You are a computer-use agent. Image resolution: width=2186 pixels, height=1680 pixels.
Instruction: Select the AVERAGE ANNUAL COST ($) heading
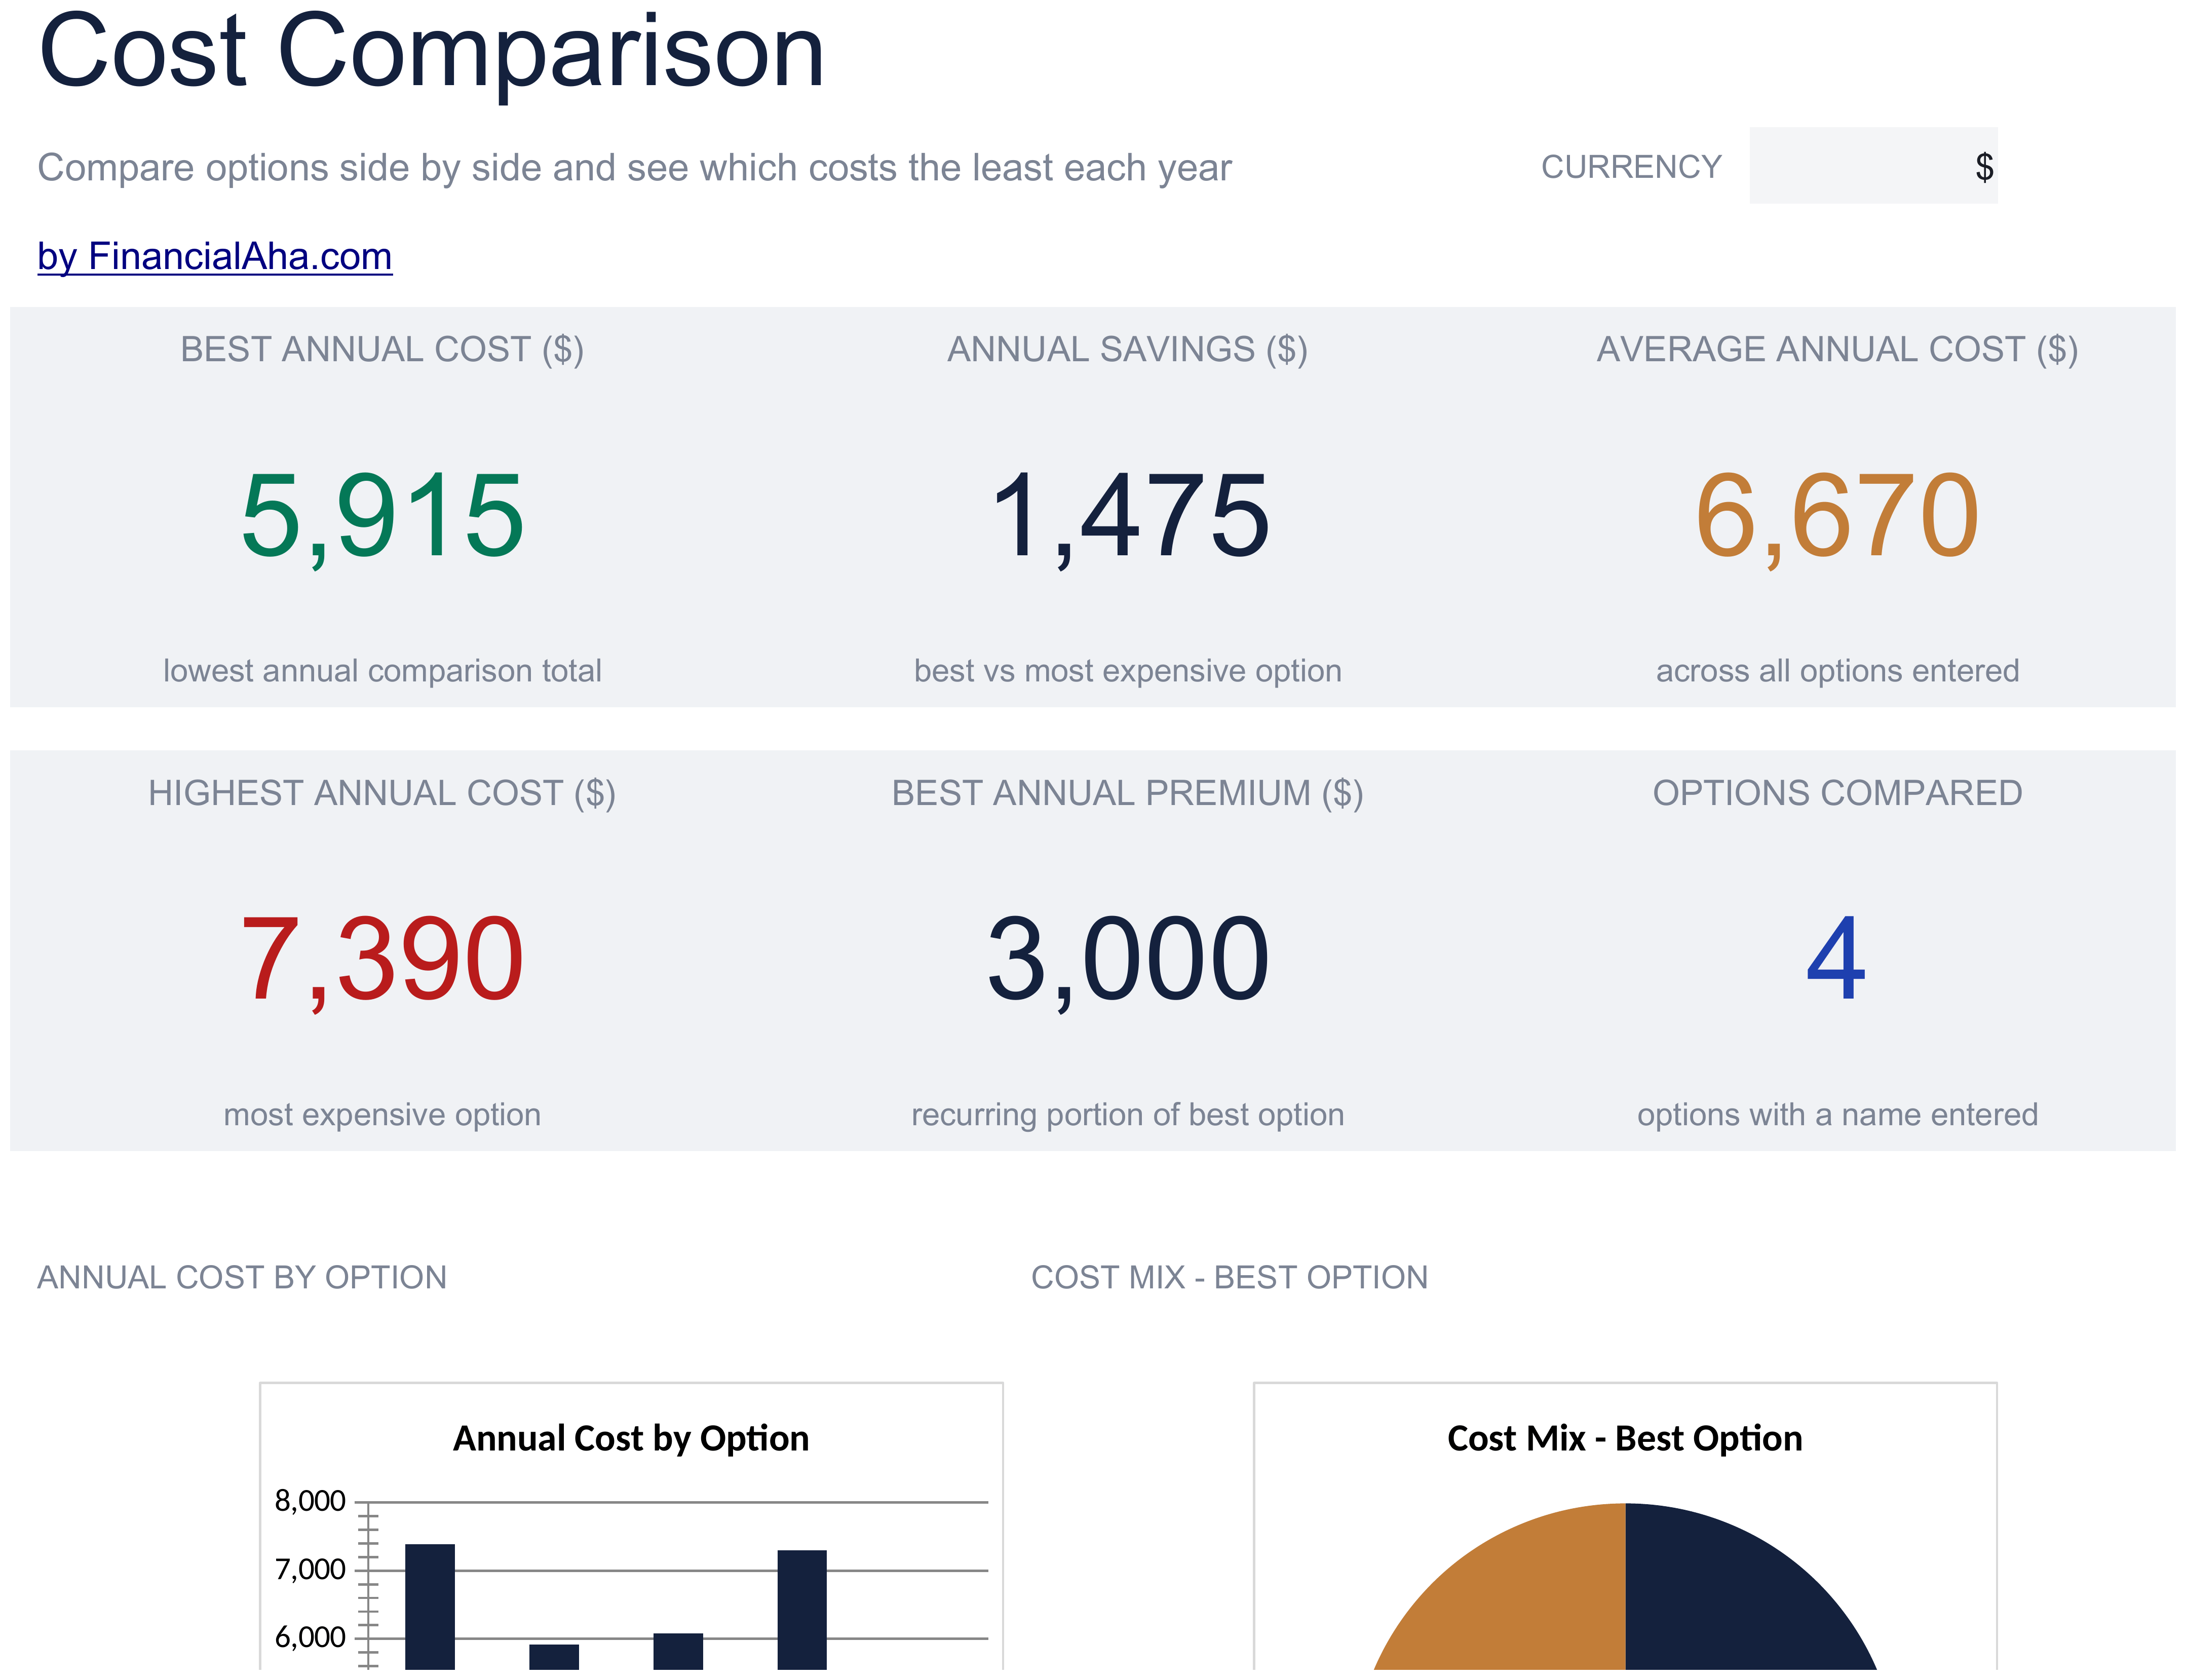[1837, 349]
